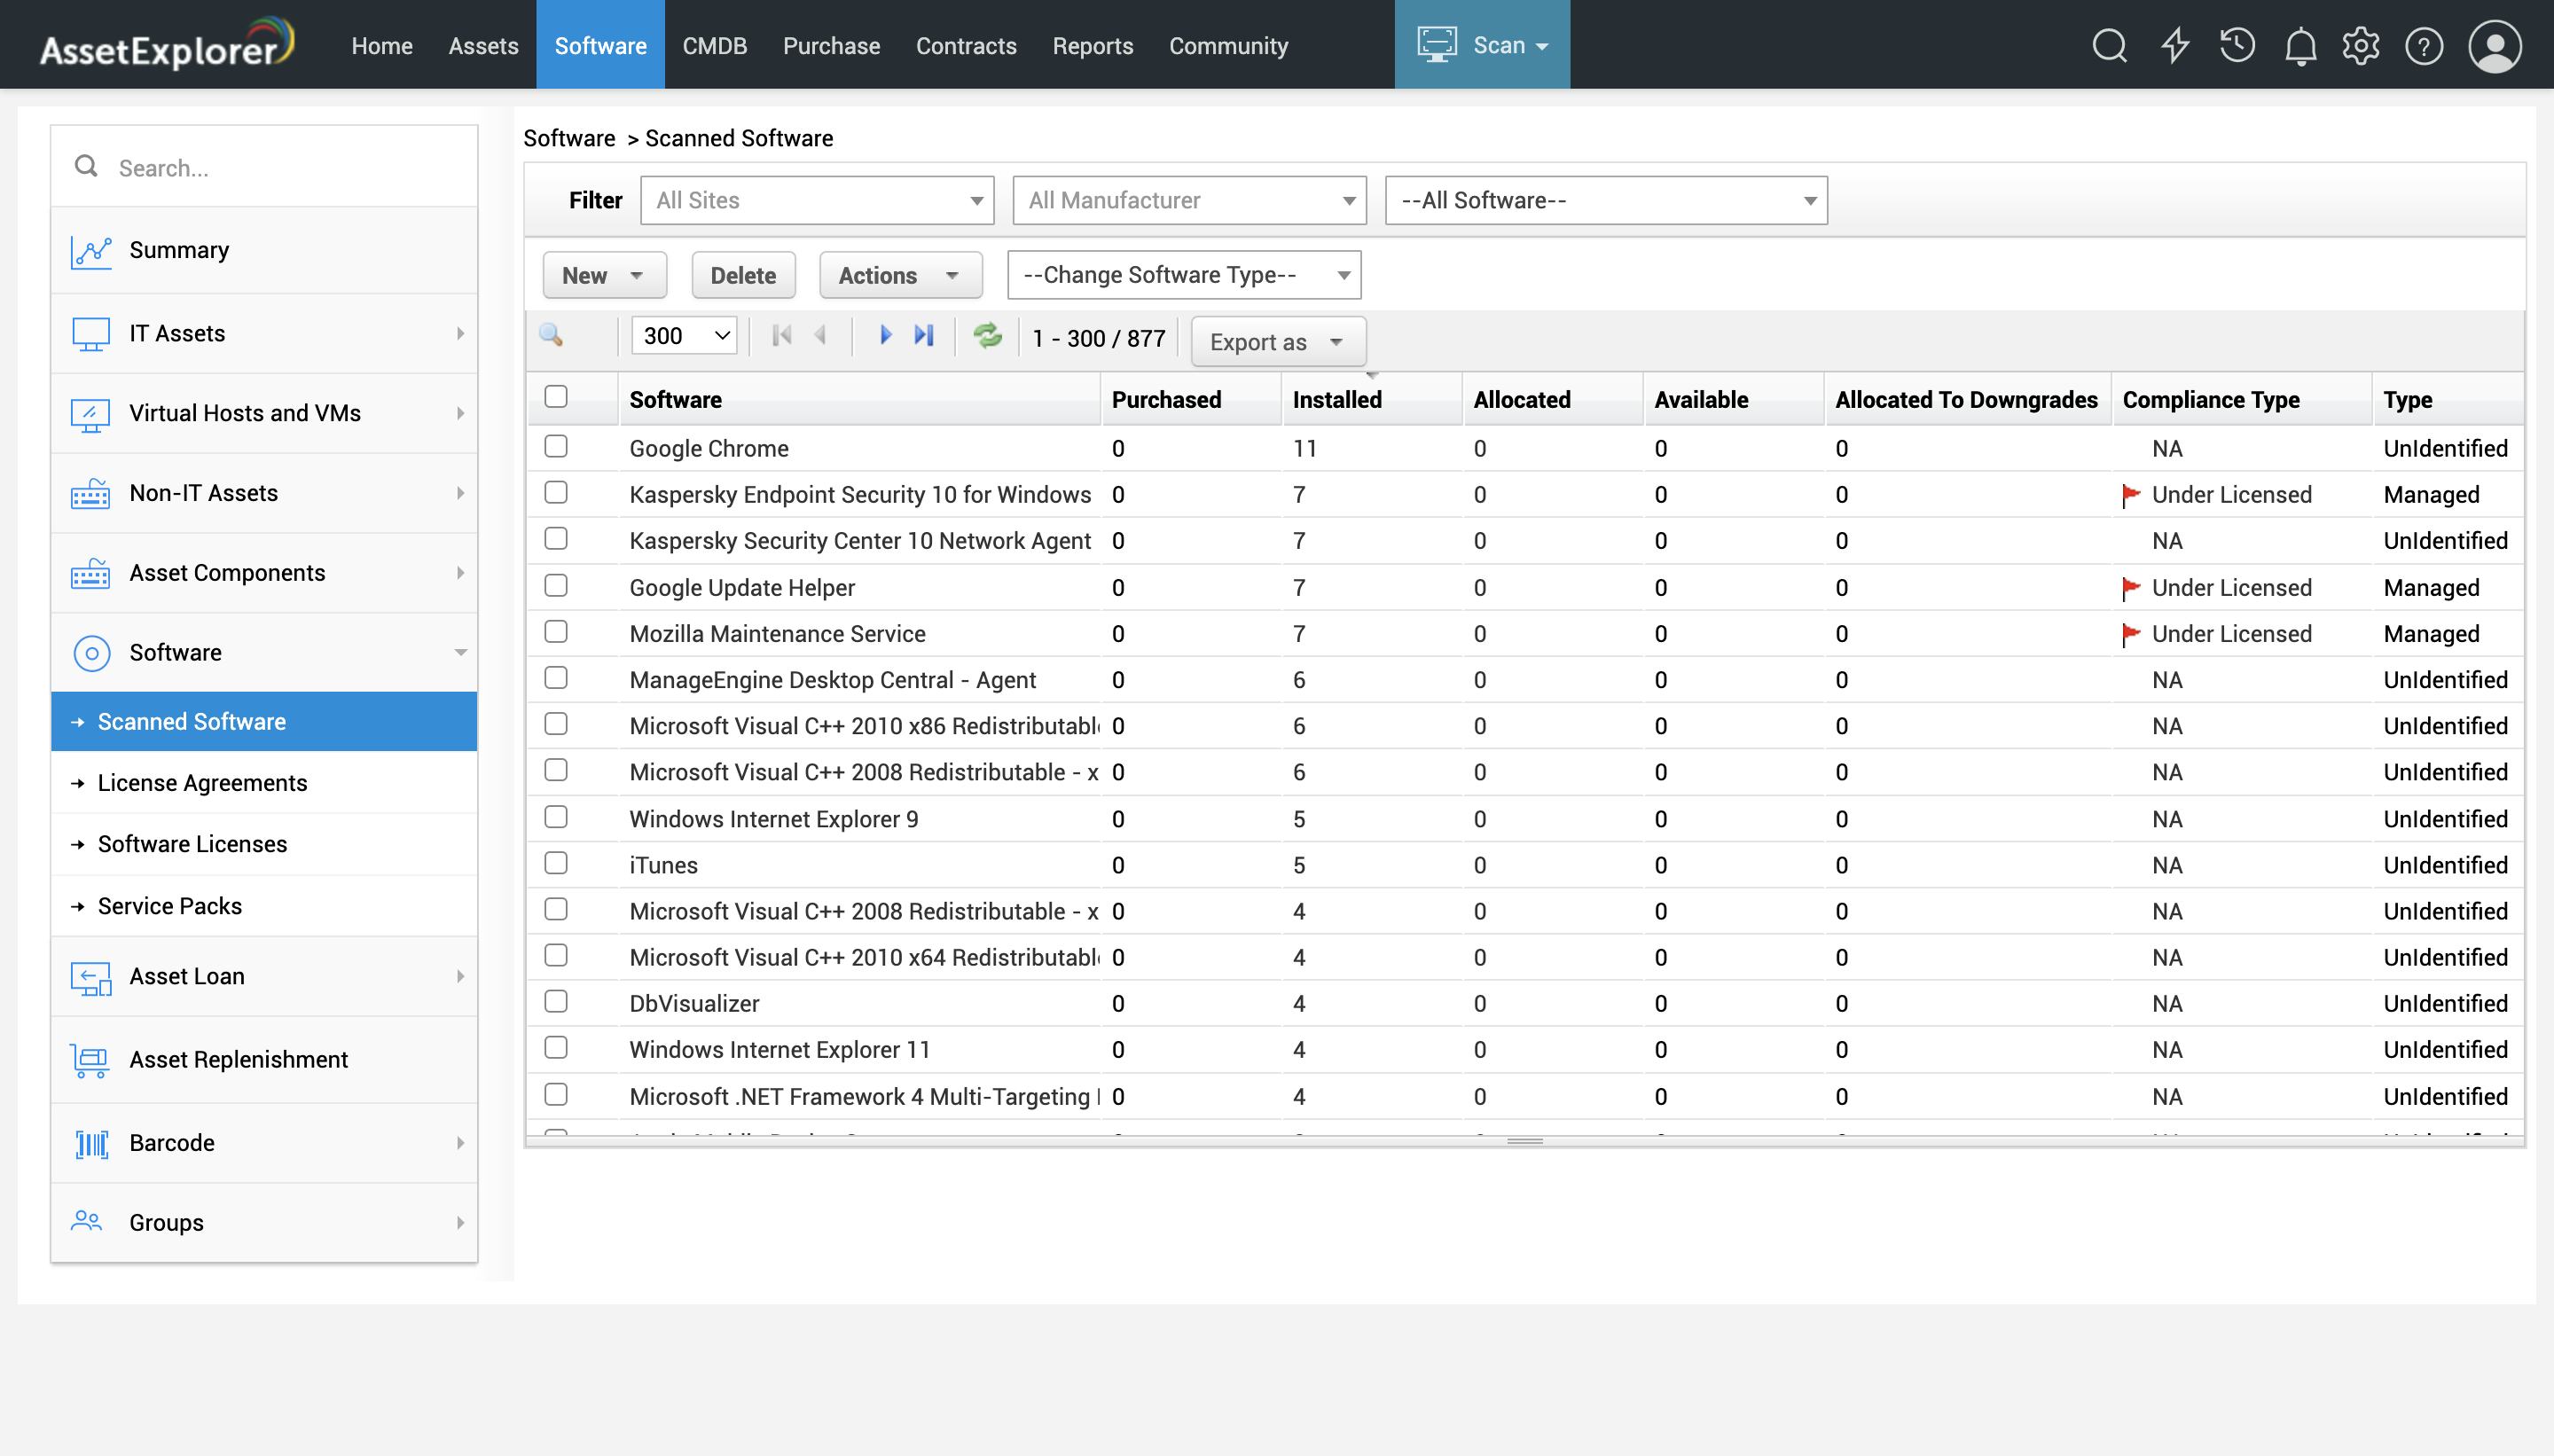Toggle checkbox next to Google Chrome
2554x1456 pixels.
click(x=558, y=444)
